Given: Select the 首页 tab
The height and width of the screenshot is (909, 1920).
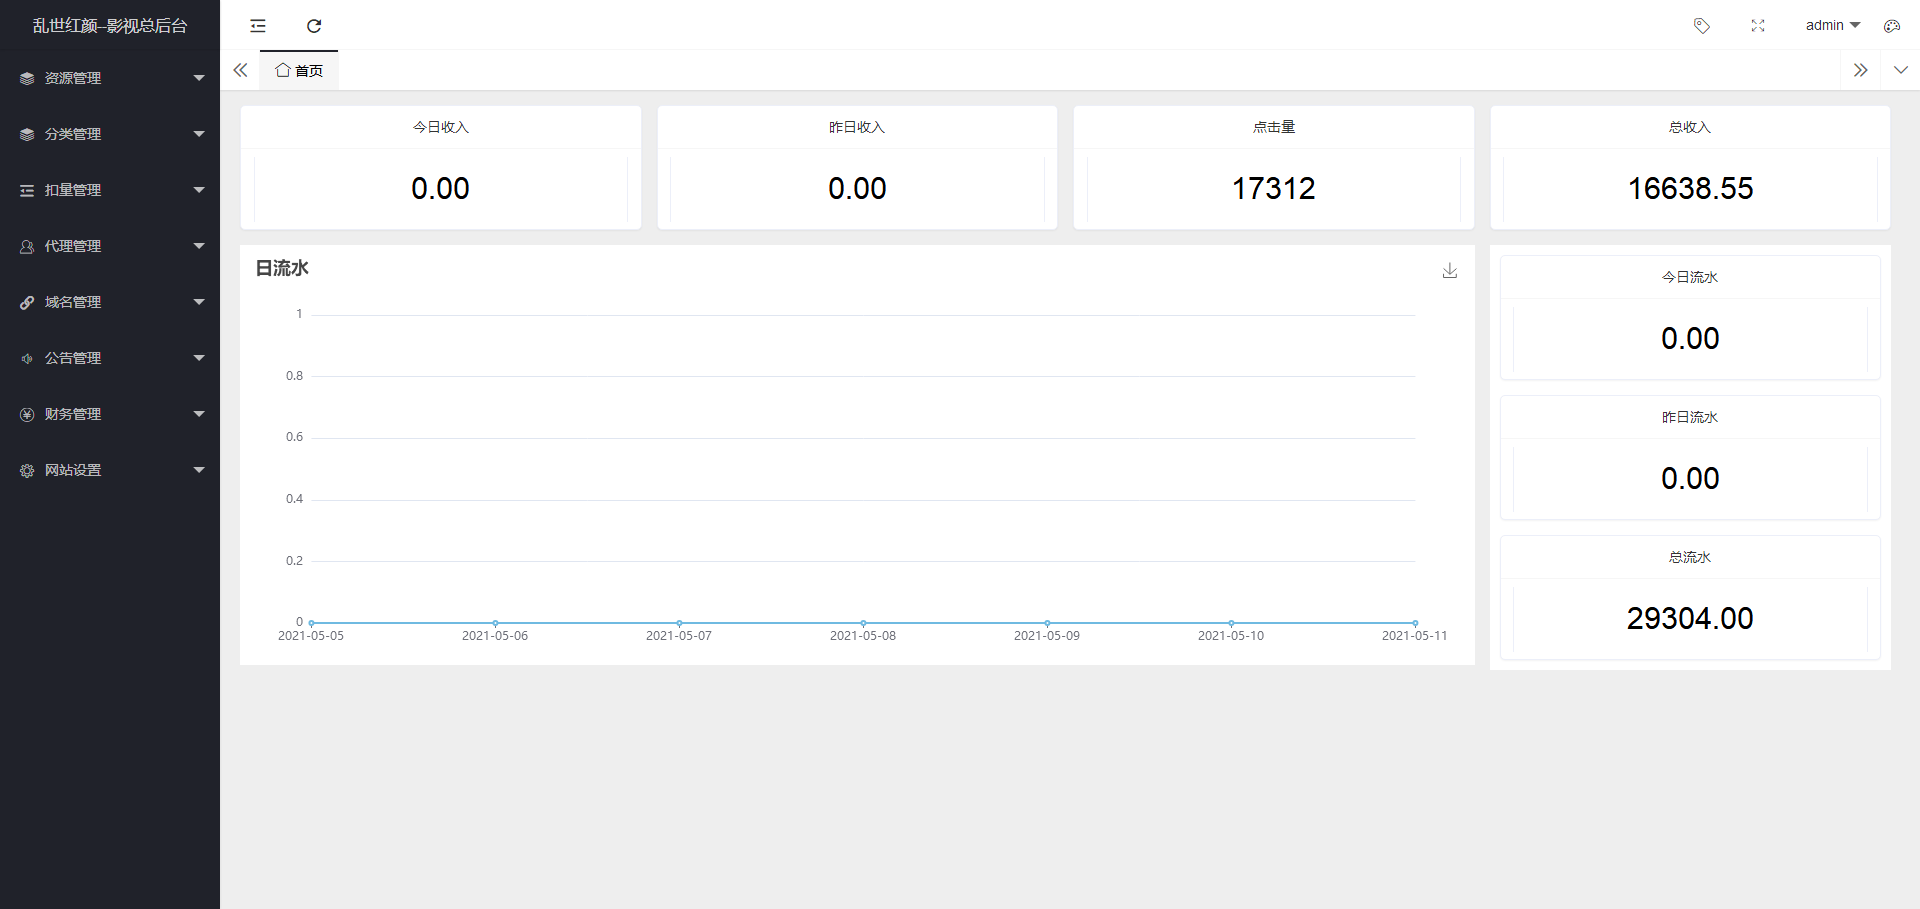Looking at the screenshot, I should point(300,71).
